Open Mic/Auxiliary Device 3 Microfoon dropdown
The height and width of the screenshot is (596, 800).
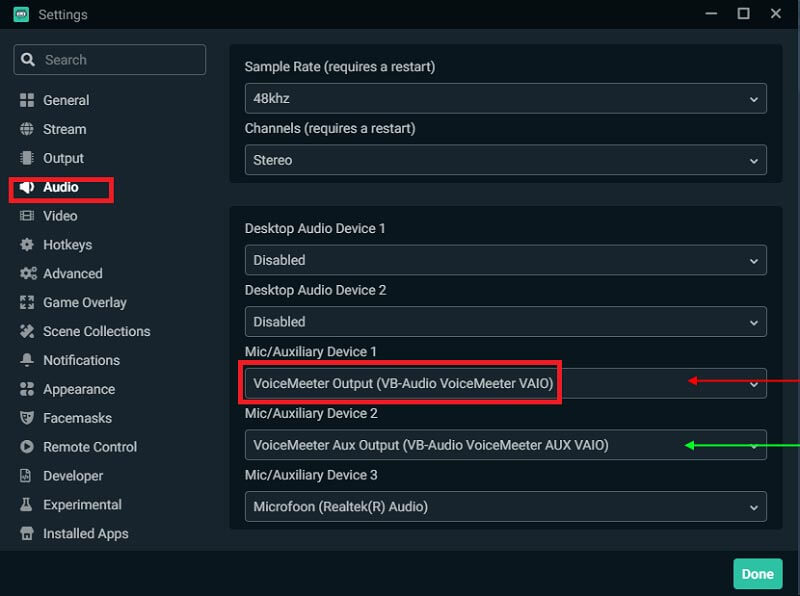tap(505, 506)
